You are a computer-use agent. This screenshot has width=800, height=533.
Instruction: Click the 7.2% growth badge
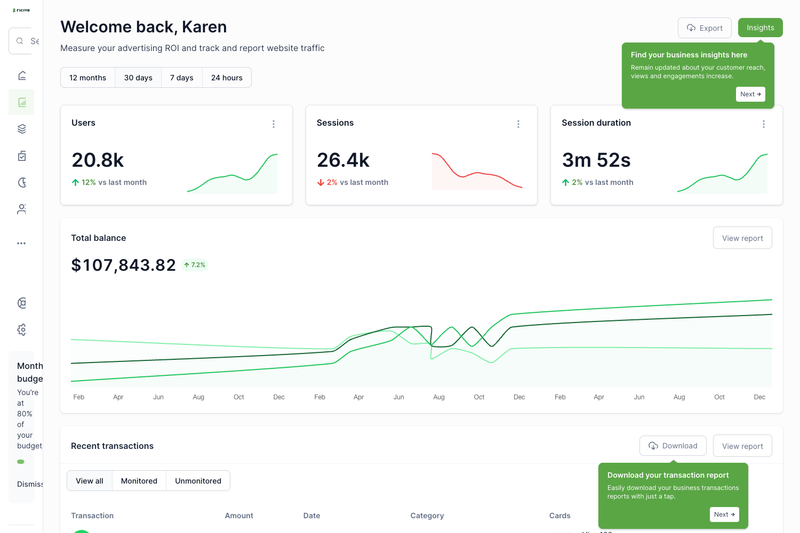(x=194, y=265)
